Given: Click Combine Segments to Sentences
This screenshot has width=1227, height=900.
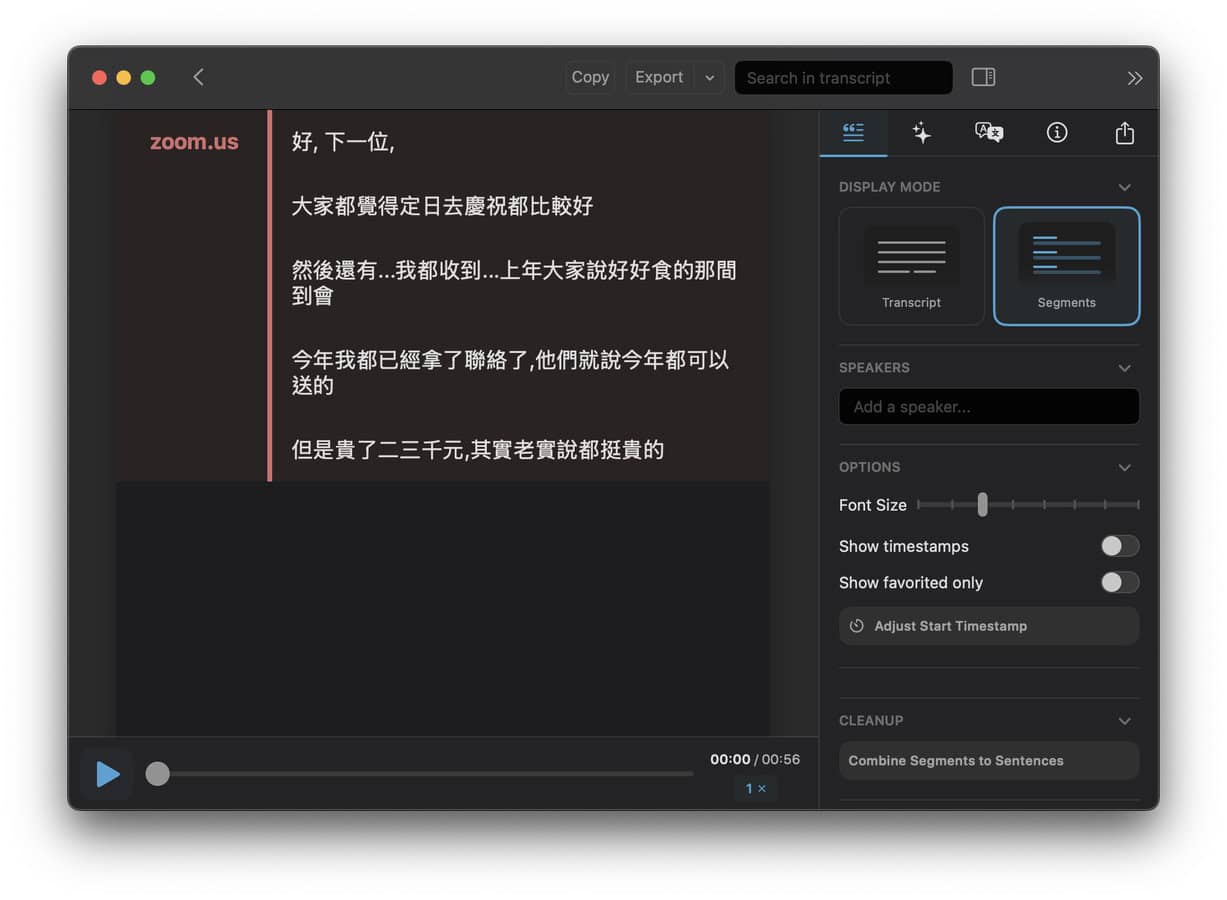Looking at the screenshot, I should coord(988,761).
